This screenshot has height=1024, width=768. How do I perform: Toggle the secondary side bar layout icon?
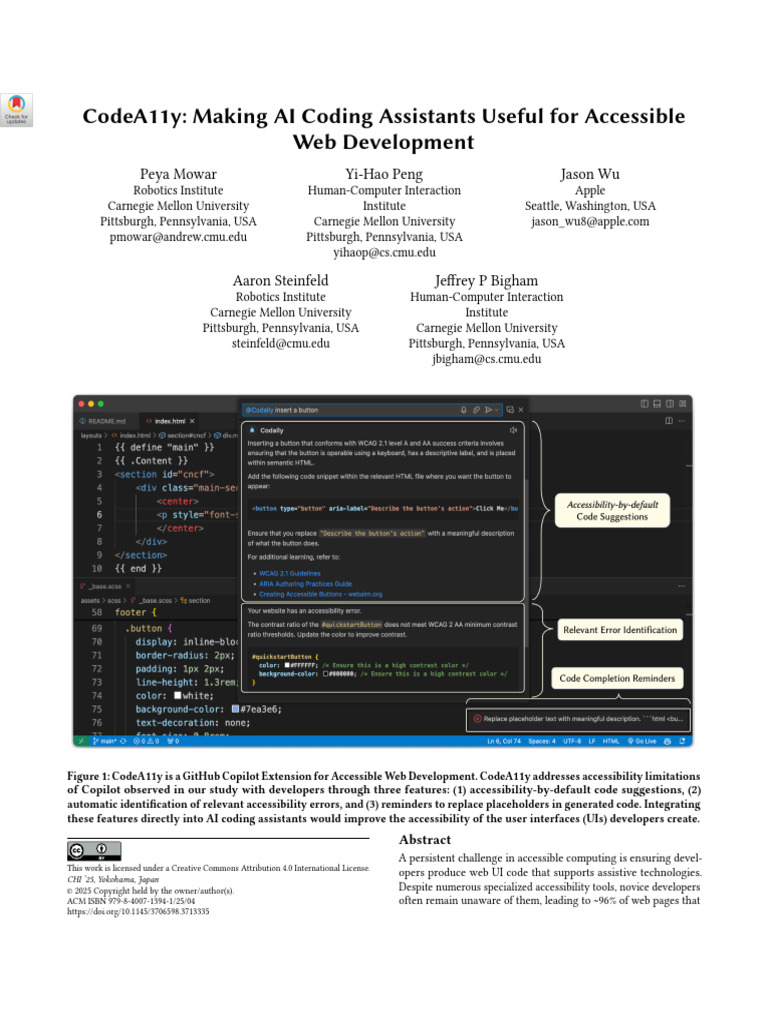click(x=670, y=404)
